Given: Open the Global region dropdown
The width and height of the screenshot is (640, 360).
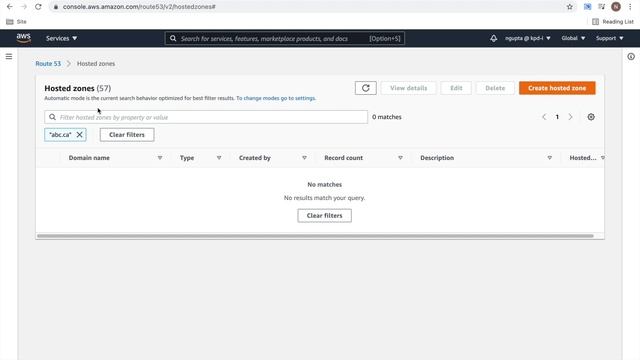Looking at the screenshot, I should coord(573,38).
